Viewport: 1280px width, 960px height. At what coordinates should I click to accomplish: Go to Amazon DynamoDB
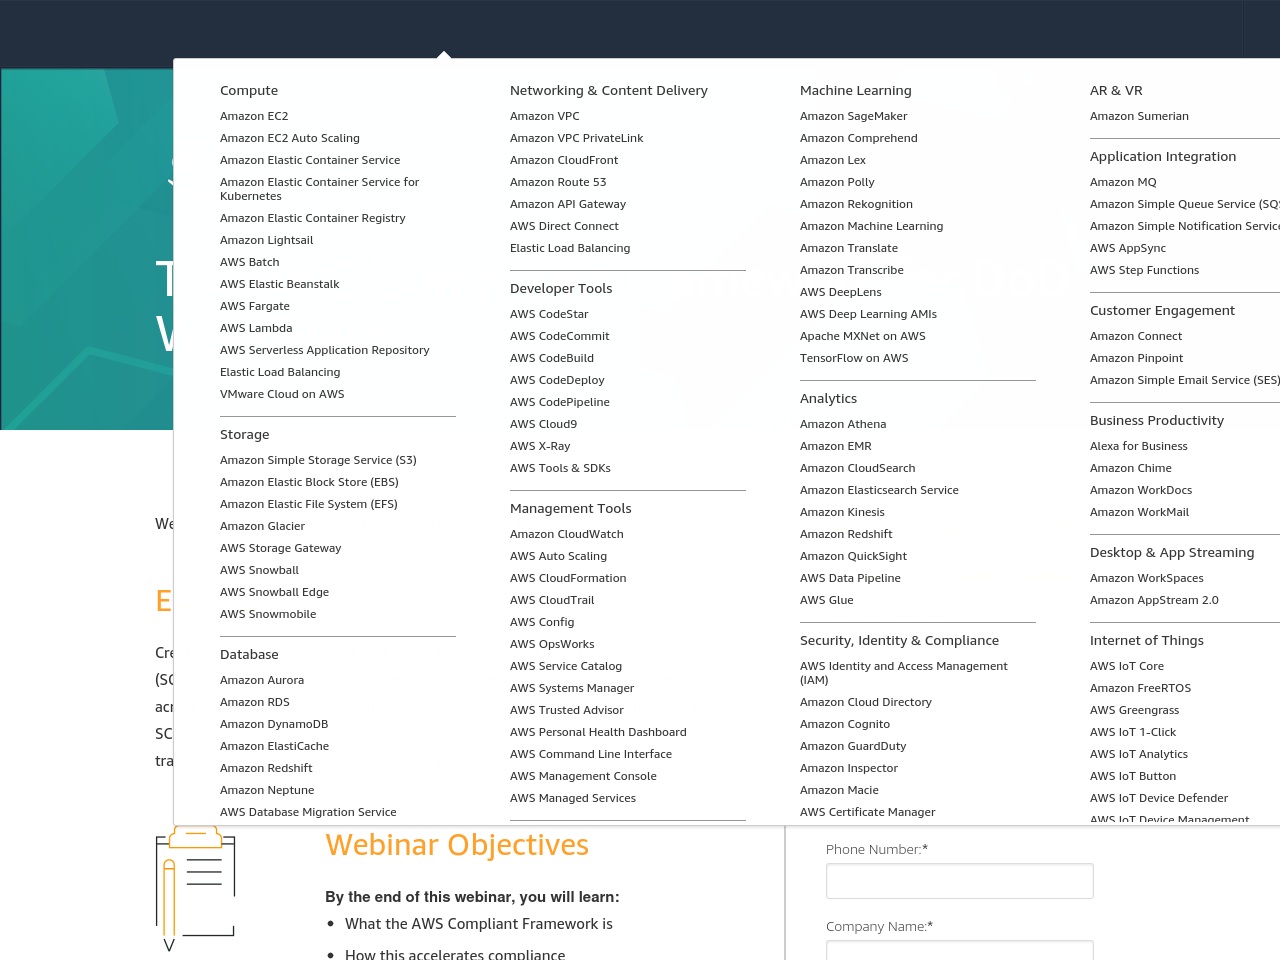pyautogui.click(x=274, y=724)
